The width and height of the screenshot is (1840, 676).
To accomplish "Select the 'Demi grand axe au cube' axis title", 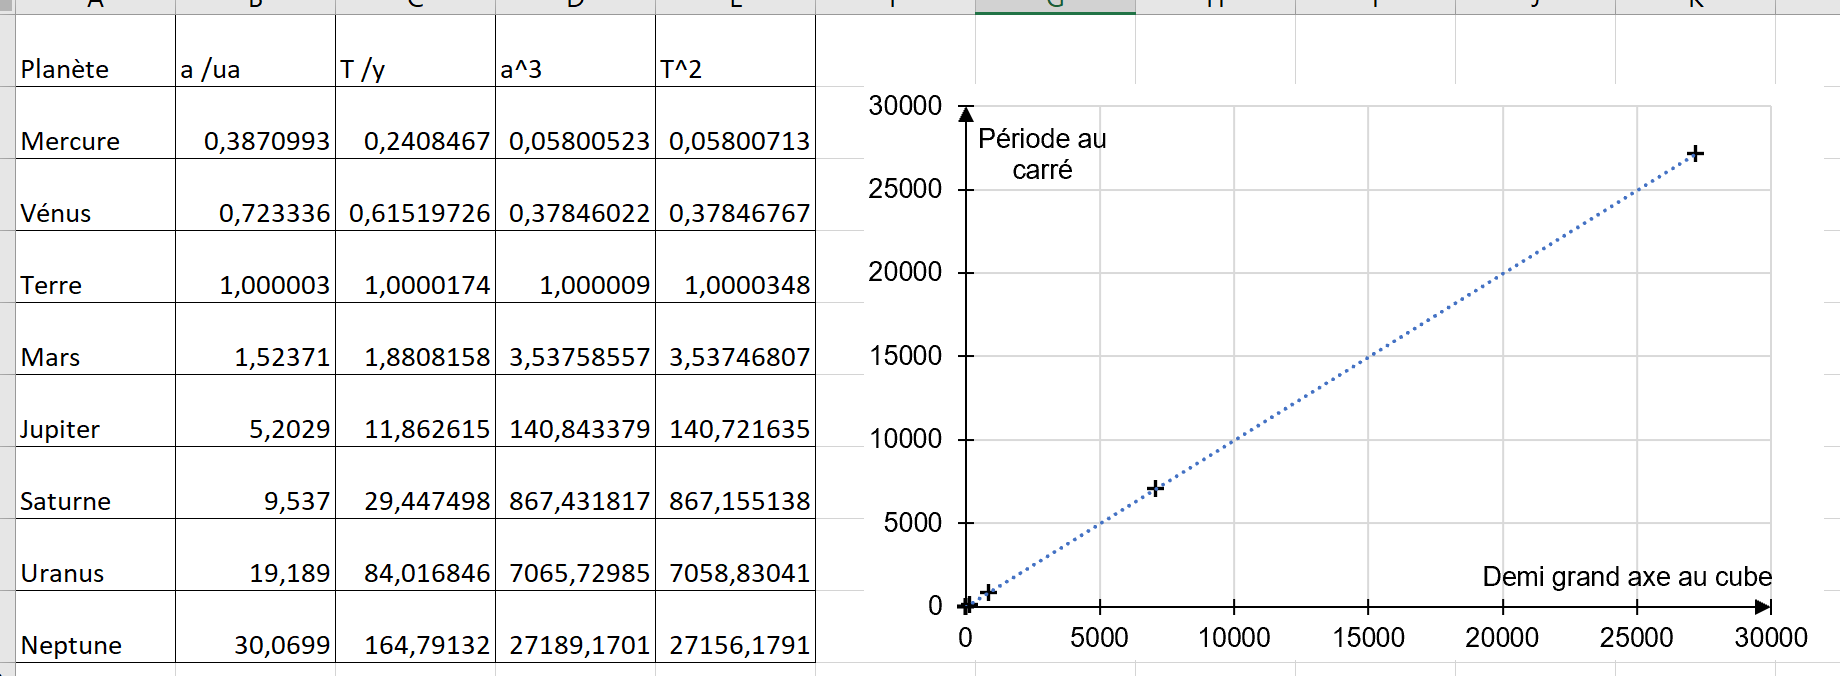I will pos(1626,577).
